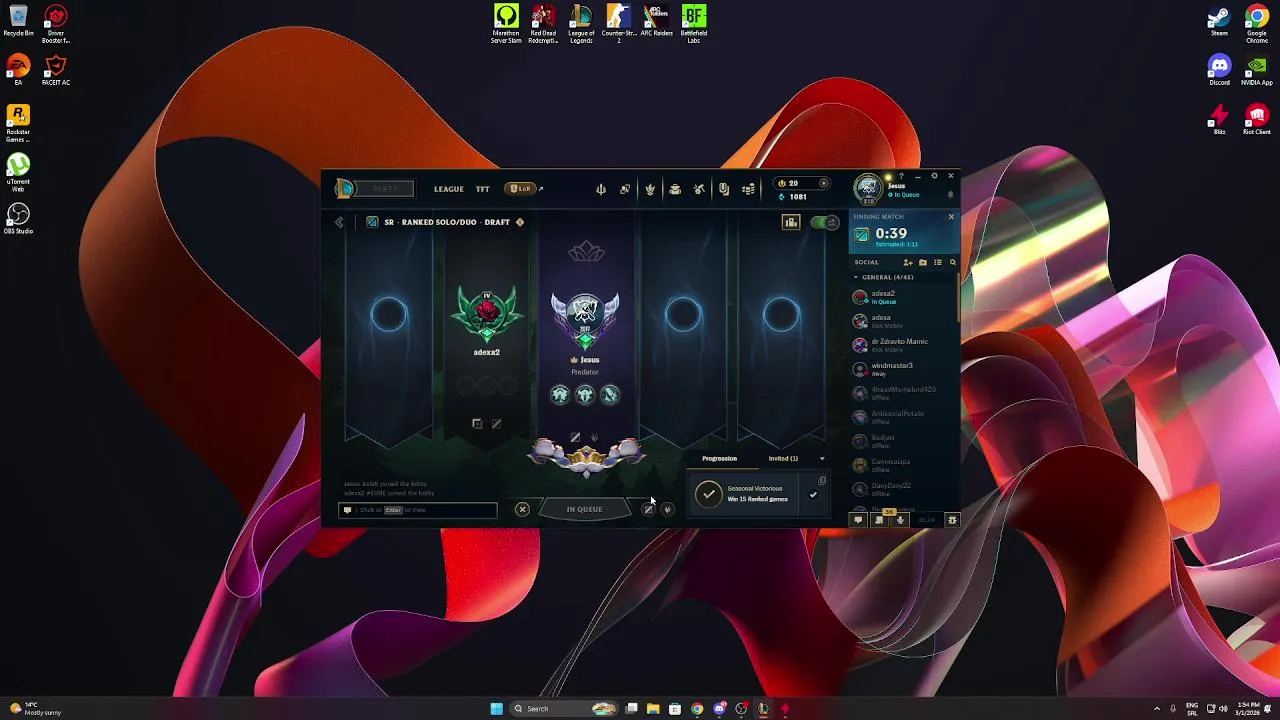This screenshot has width=1280, height=720.
Task: Open the bug report icon in social footer
Action: coord(952,520)
